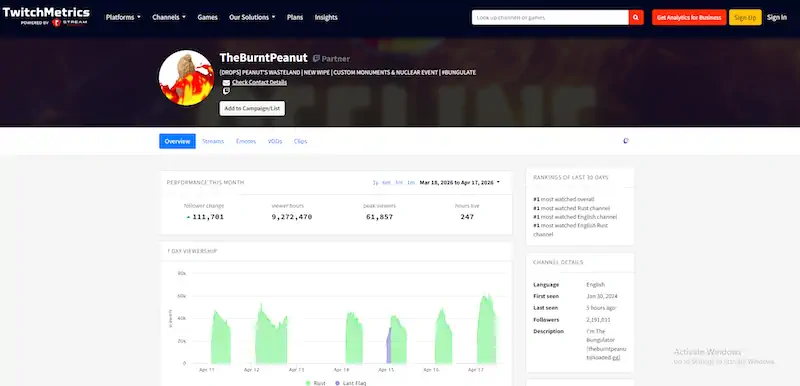Open the Insights nav item
This screenshot has height=386, width=800.
326,17
